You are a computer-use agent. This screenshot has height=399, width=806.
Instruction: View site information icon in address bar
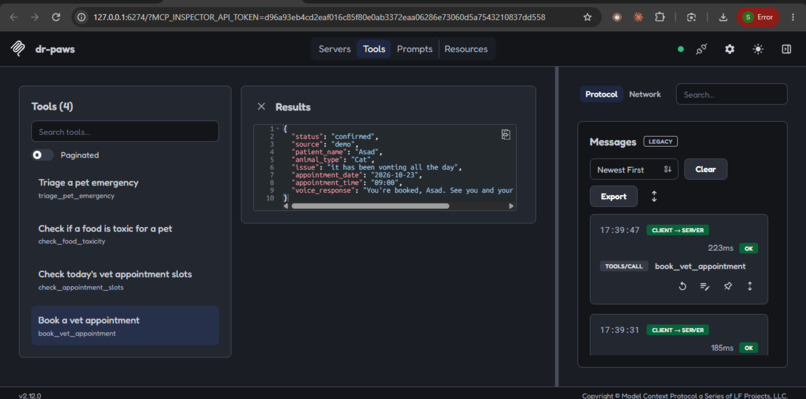click(x=81, y=17)
